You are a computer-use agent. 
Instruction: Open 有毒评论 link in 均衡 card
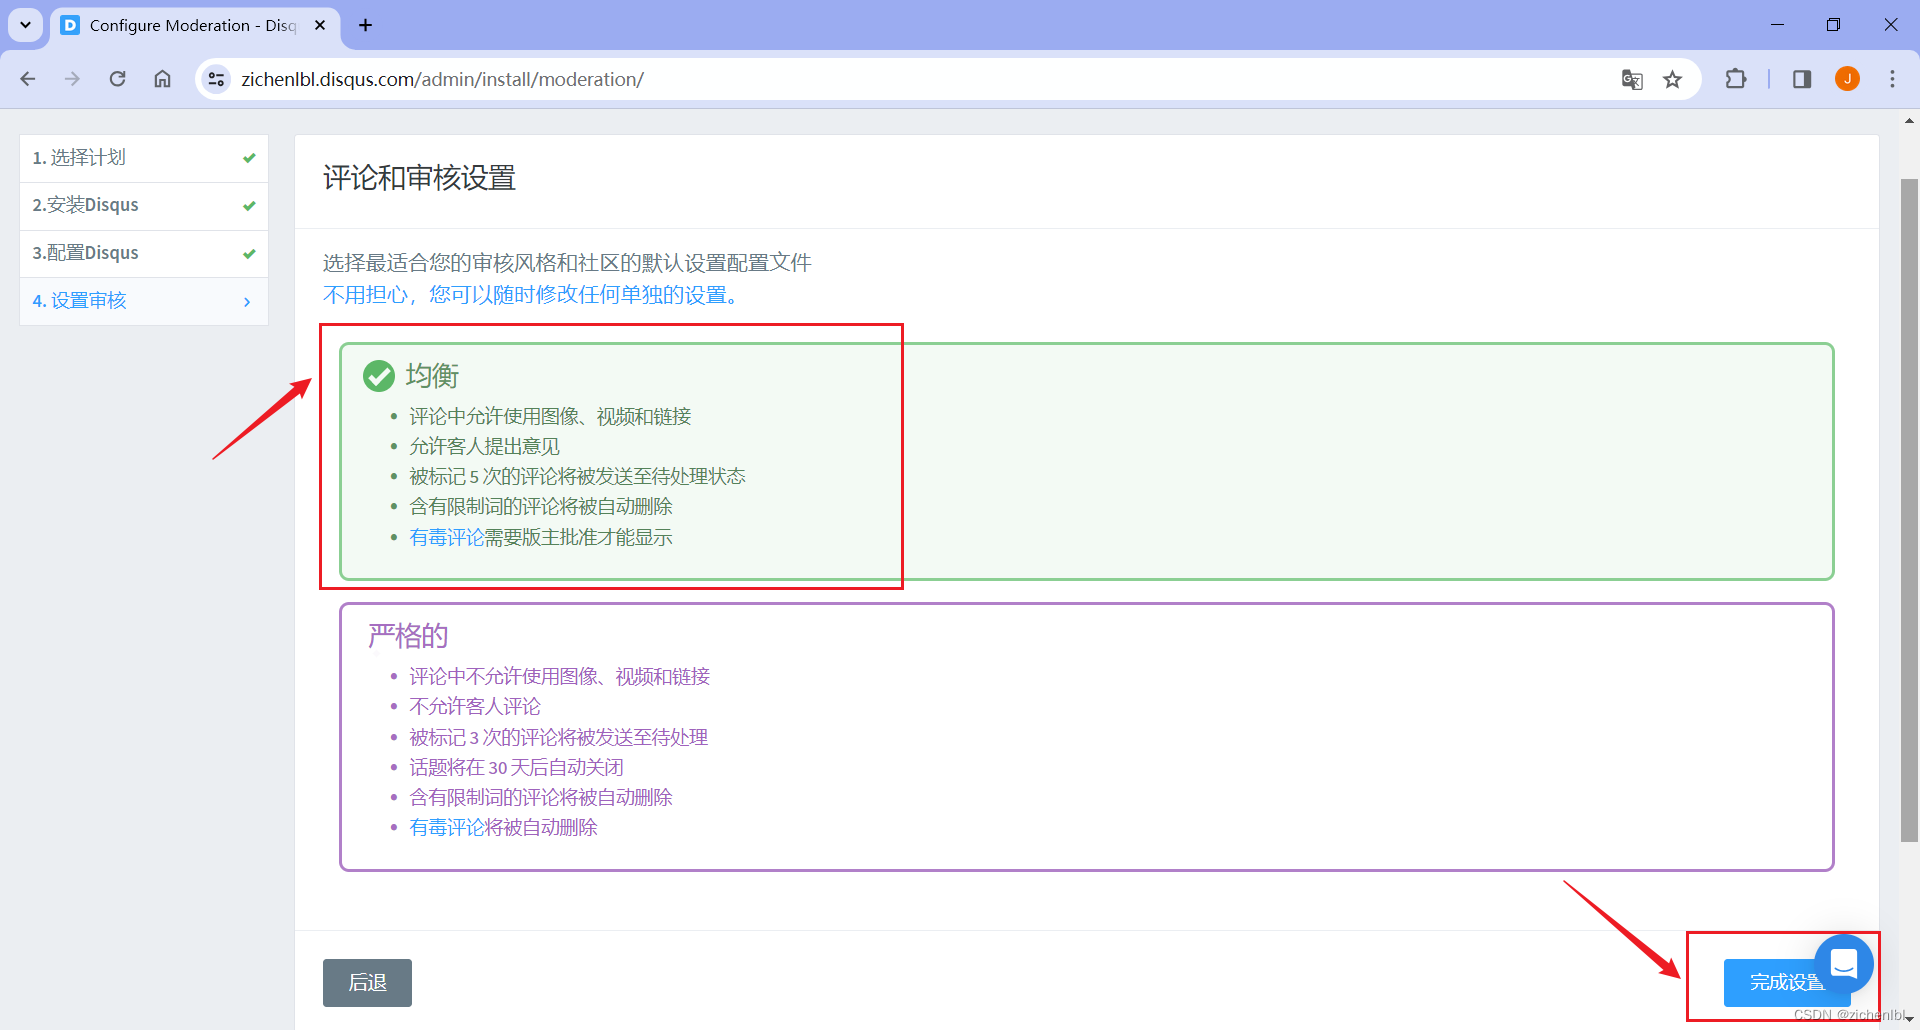coord(446,537)
